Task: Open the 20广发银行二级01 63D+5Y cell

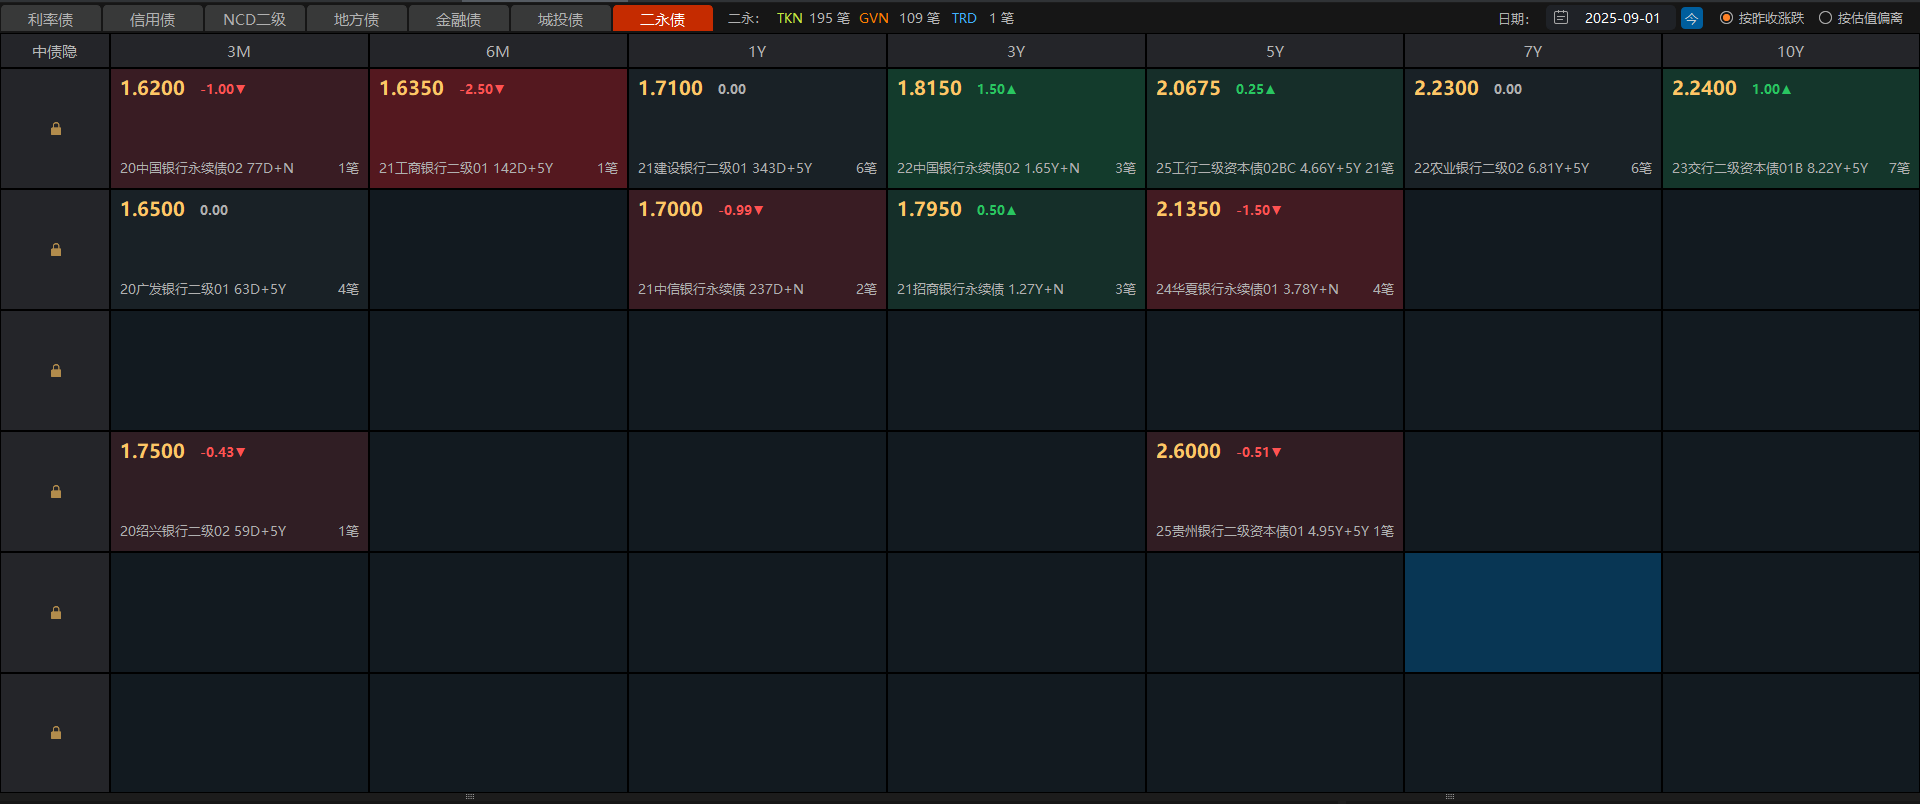Action: (x=239, y=249)
